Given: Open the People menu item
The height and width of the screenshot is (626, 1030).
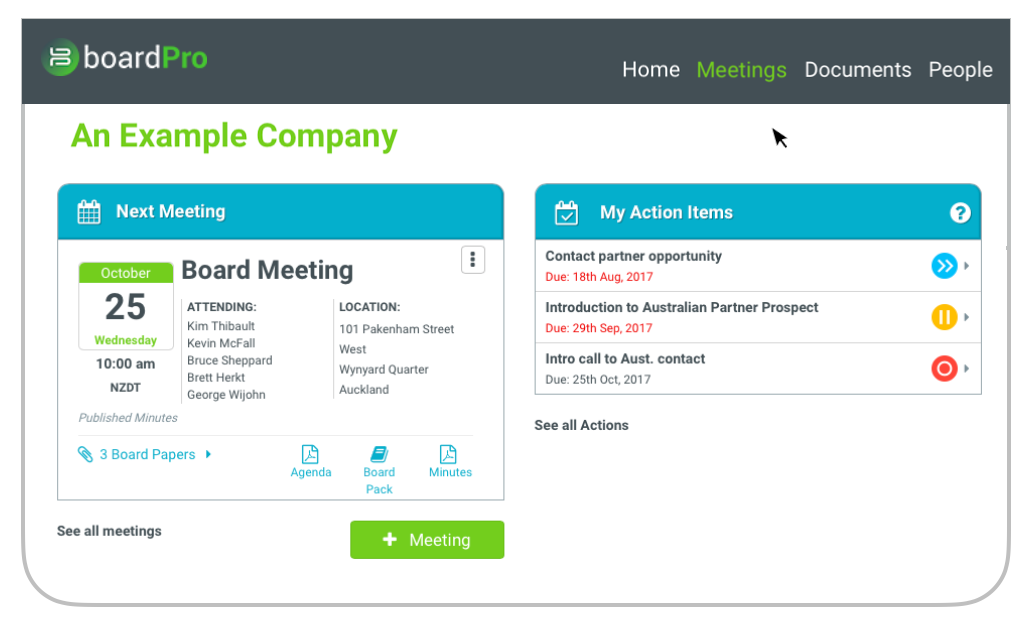Looking at the screenshot, I should point(960,70).
